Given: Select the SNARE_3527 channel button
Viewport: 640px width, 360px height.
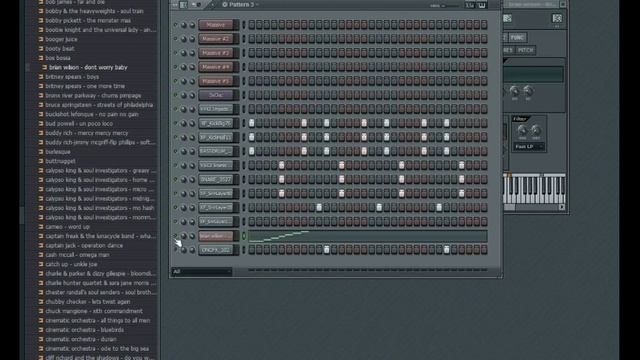Looking at the screenshot, I should coord(216,180).
